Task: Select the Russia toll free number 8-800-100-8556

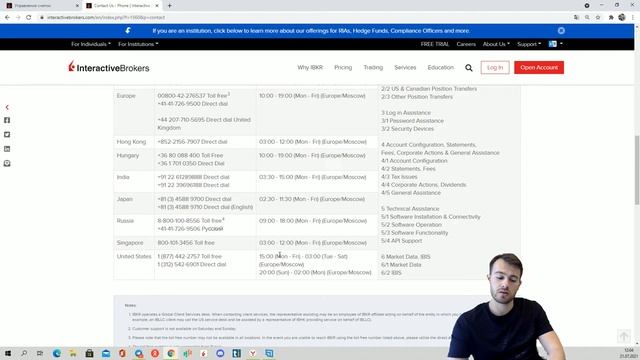Action: coord(191,221)
